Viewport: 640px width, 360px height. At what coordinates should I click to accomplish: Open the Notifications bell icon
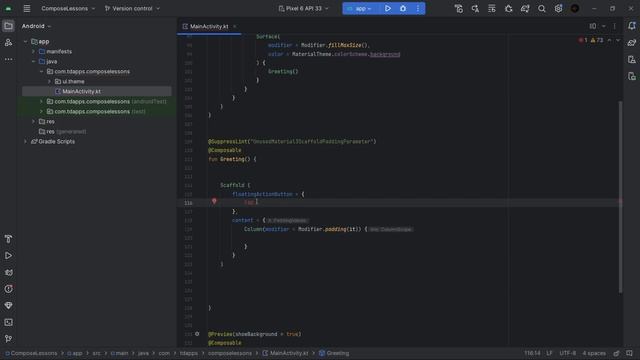pos(632,26)
